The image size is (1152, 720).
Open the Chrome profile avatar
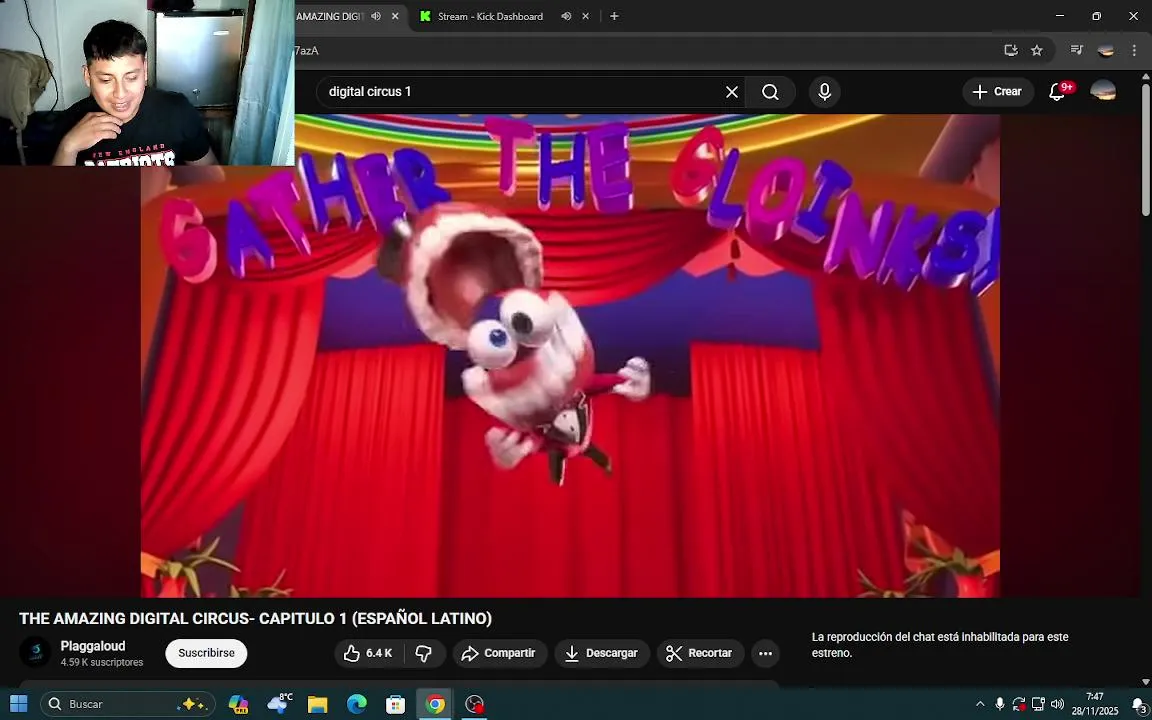click(1106, 50)
